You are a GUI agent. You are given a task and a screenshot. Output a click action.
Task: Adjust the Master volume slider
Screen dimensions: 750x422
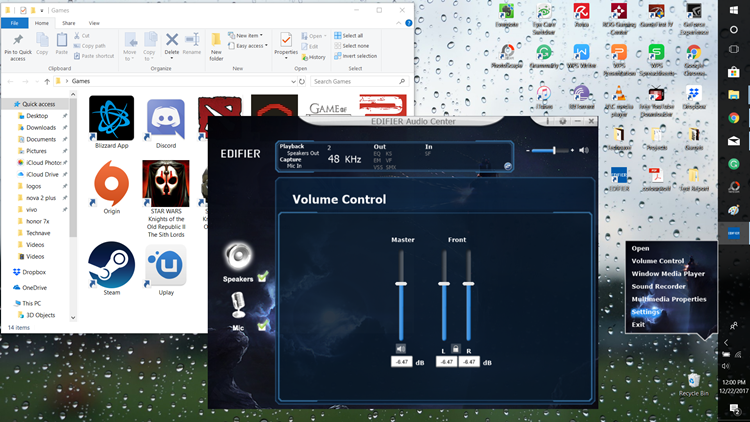click(401, 284)
